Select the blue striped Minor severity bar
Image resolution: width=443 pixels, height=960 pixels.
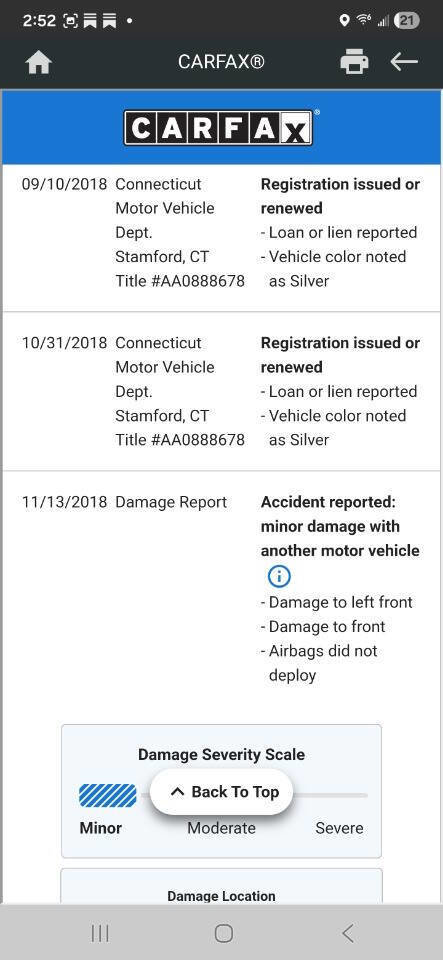click(108, 795)
